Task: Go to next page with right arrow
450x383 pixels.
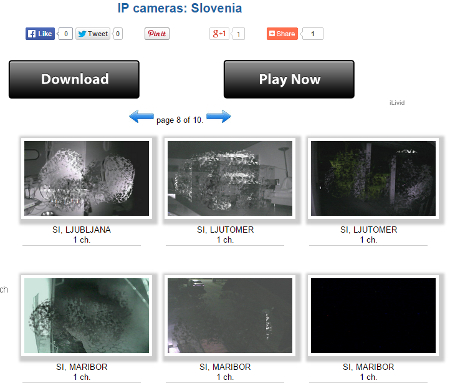Action: pyautogui.click(x=218, y=116)
